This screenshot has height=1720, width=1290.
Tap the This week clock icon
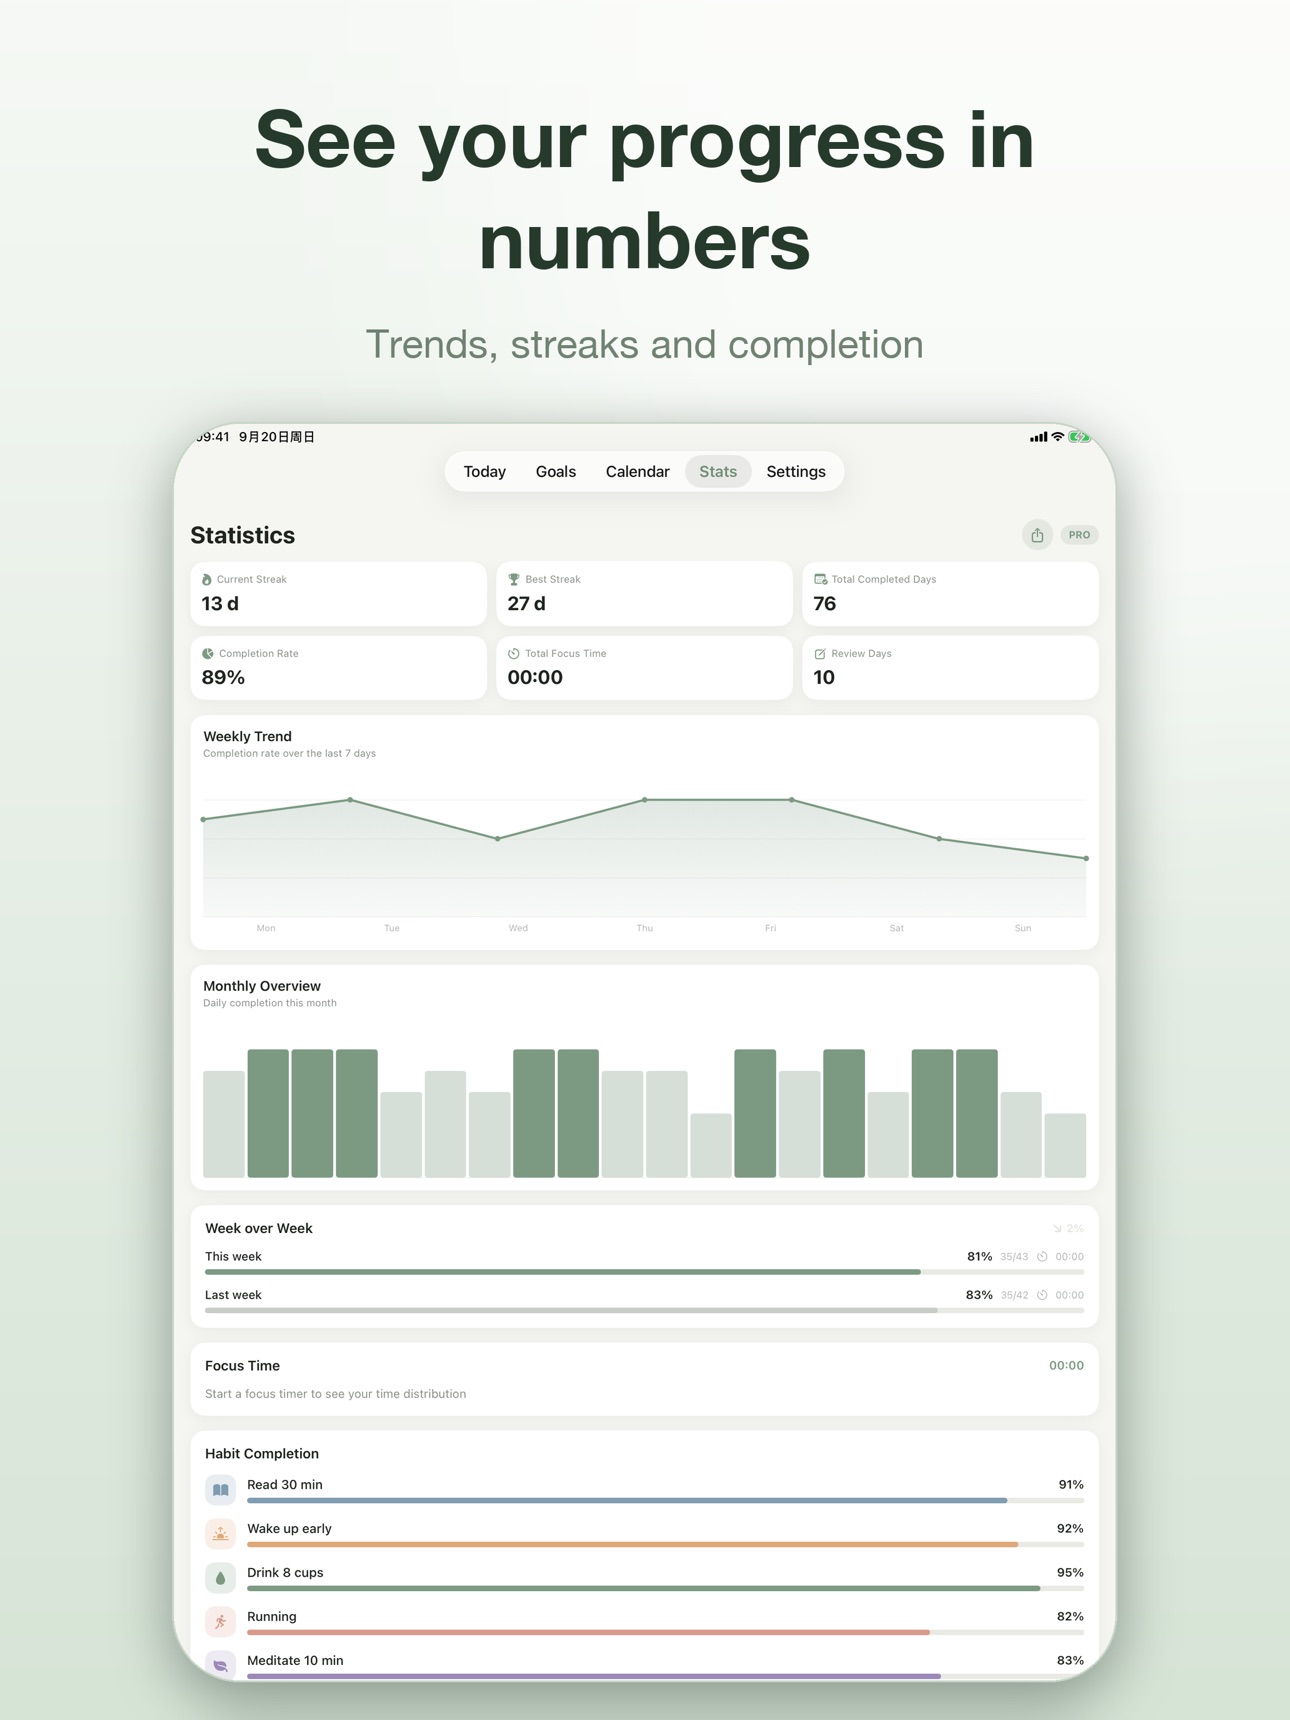point(1042,1257)
